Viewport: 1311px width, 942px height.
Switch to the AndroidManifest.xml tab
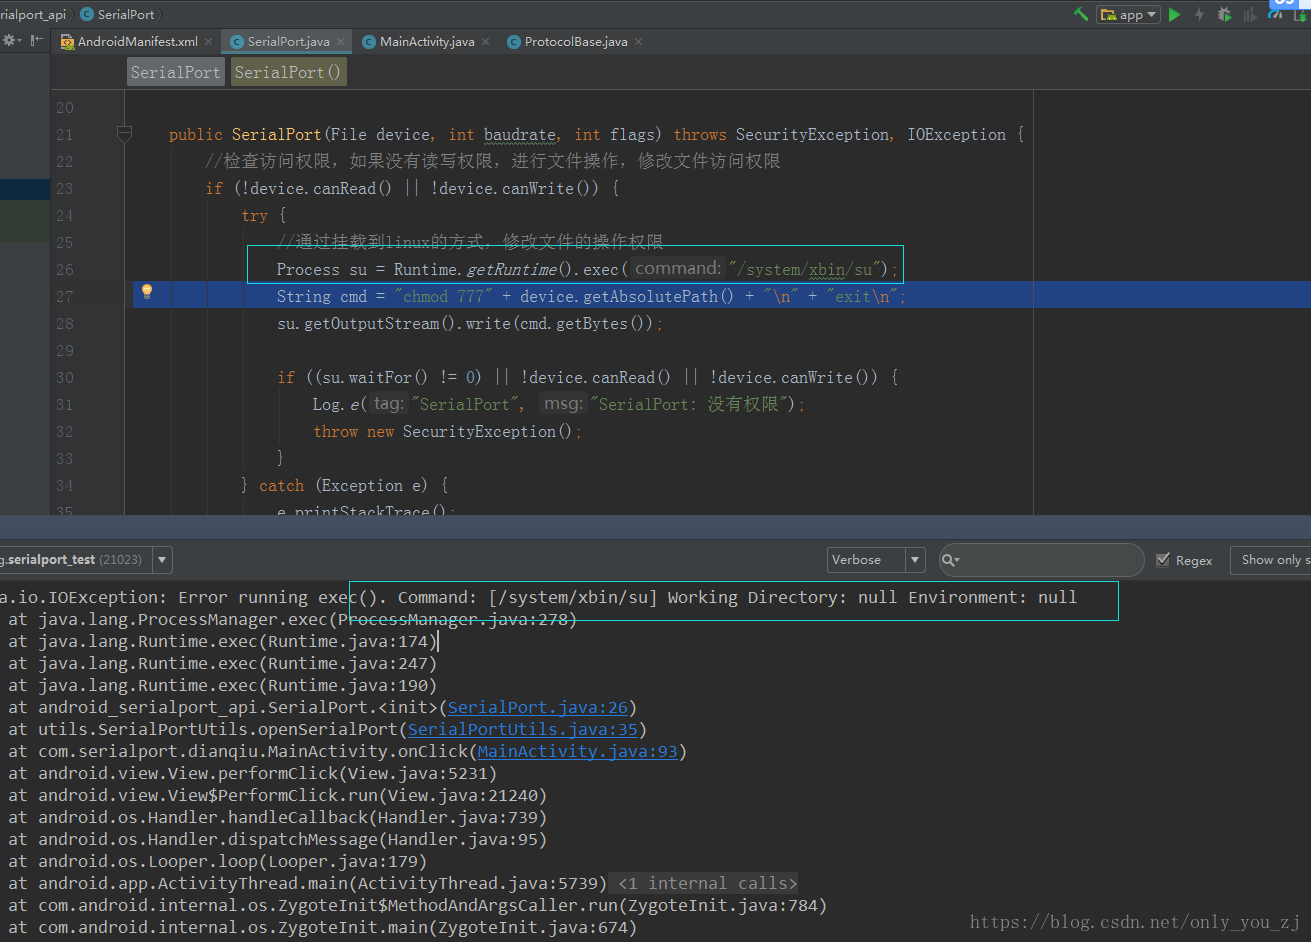137,42
